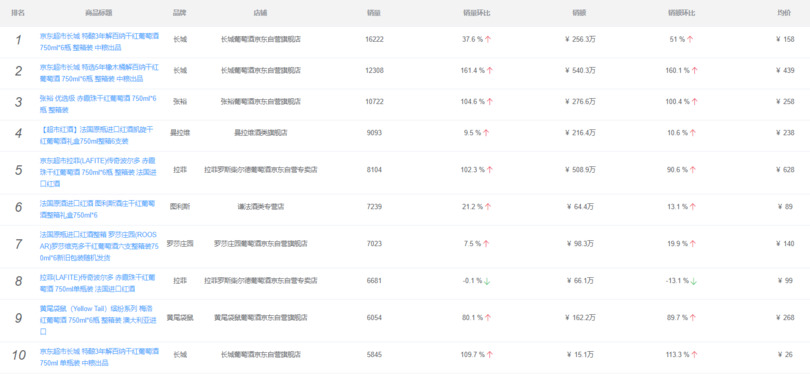Click the red up arrow beside 19.9 %
This screenshot has width=810, height=375.
(x=692, y=244)
